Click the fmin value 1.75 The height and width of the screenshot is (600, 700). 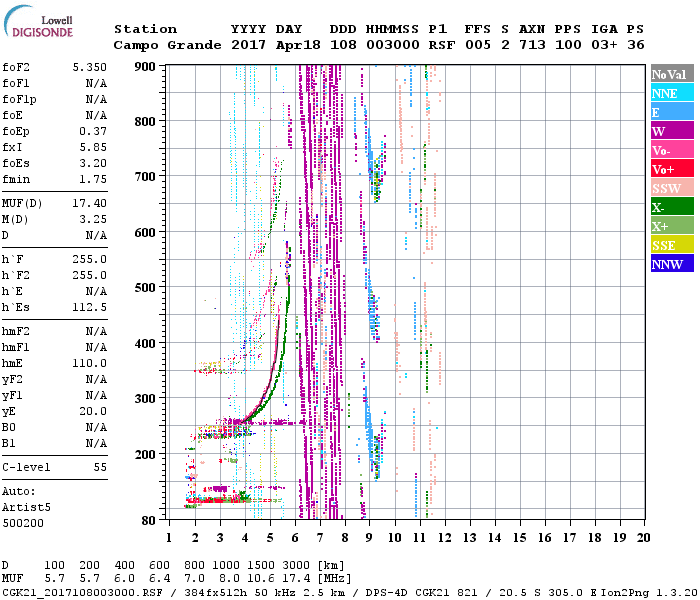93,179
